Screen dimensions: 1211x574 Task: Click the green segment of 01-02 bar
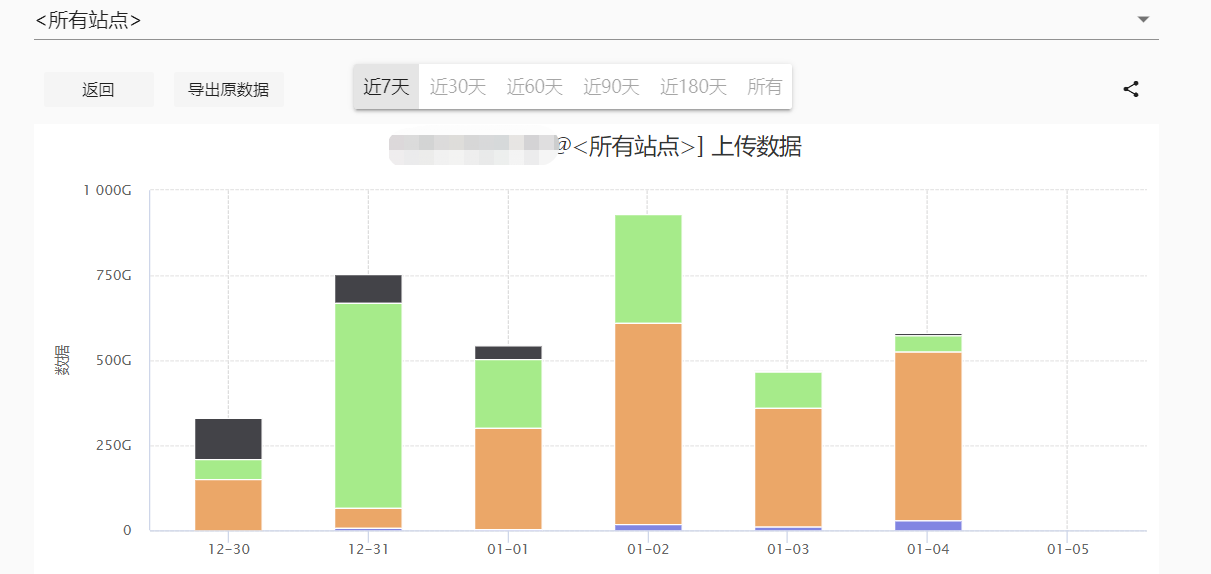coord(648,269)
